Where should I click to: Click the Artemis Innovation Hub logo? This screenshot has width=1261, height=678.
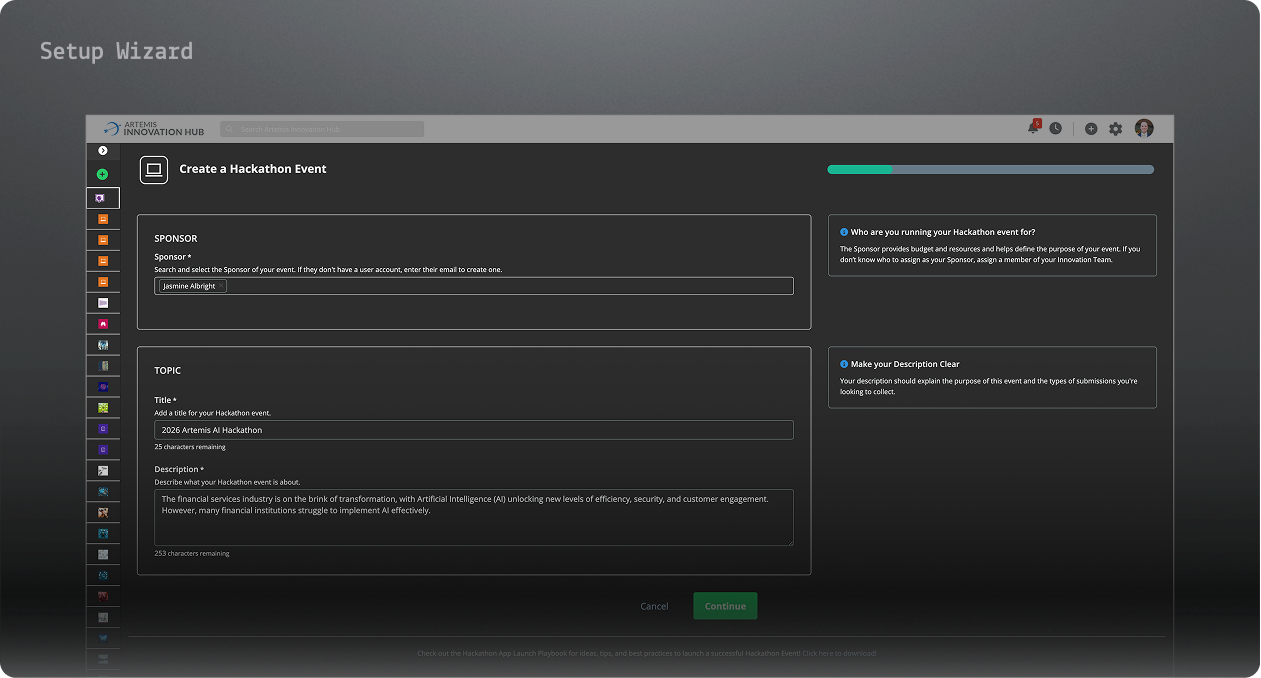(154, 129)
